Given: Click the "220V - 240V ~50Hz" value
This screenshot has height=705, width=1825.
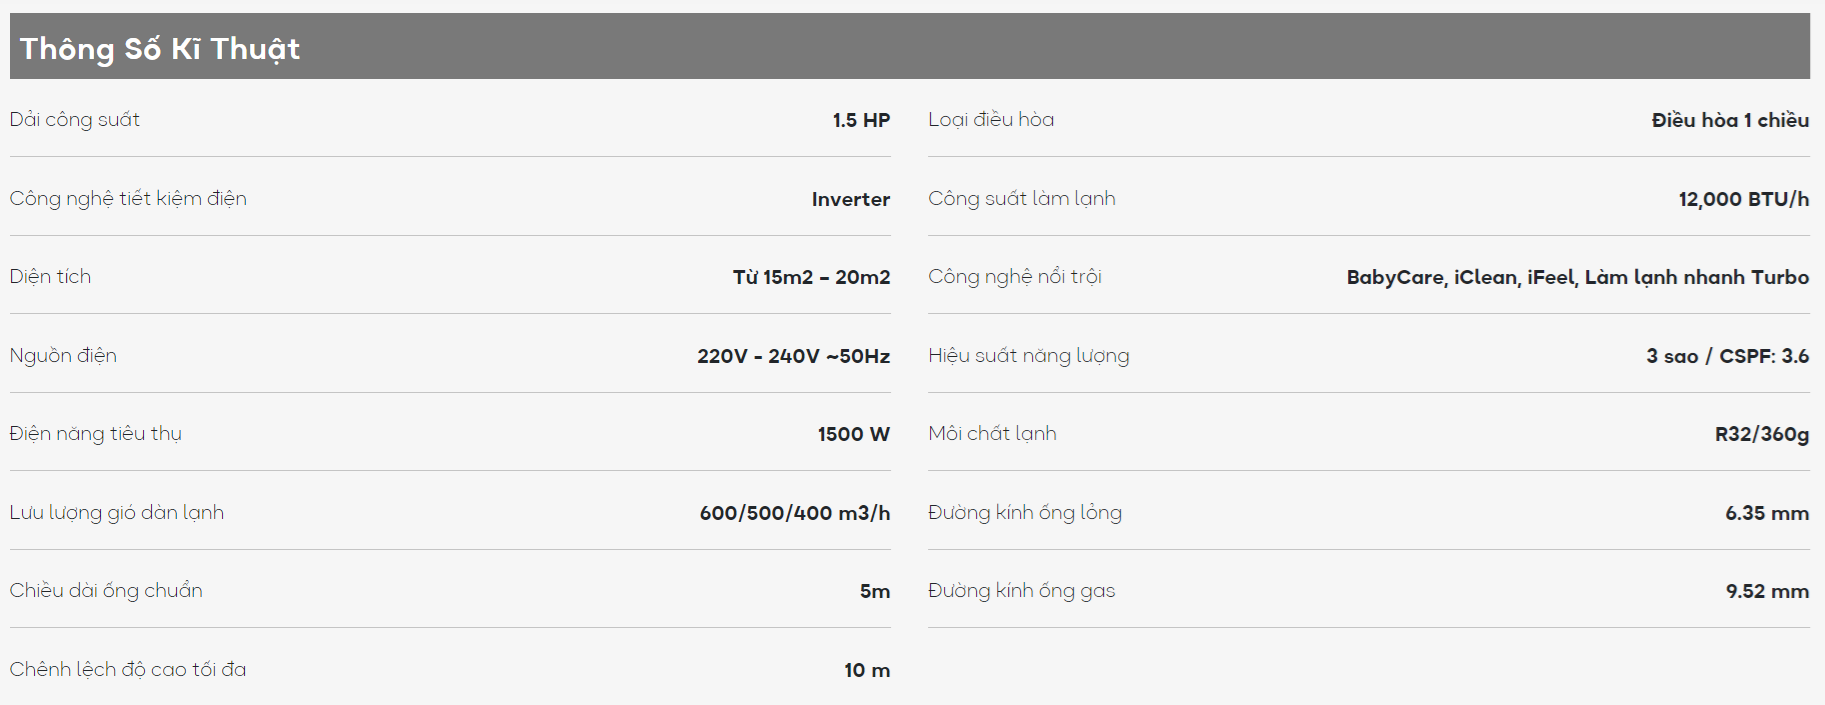Looking at the screenshot, I should 793,356.
